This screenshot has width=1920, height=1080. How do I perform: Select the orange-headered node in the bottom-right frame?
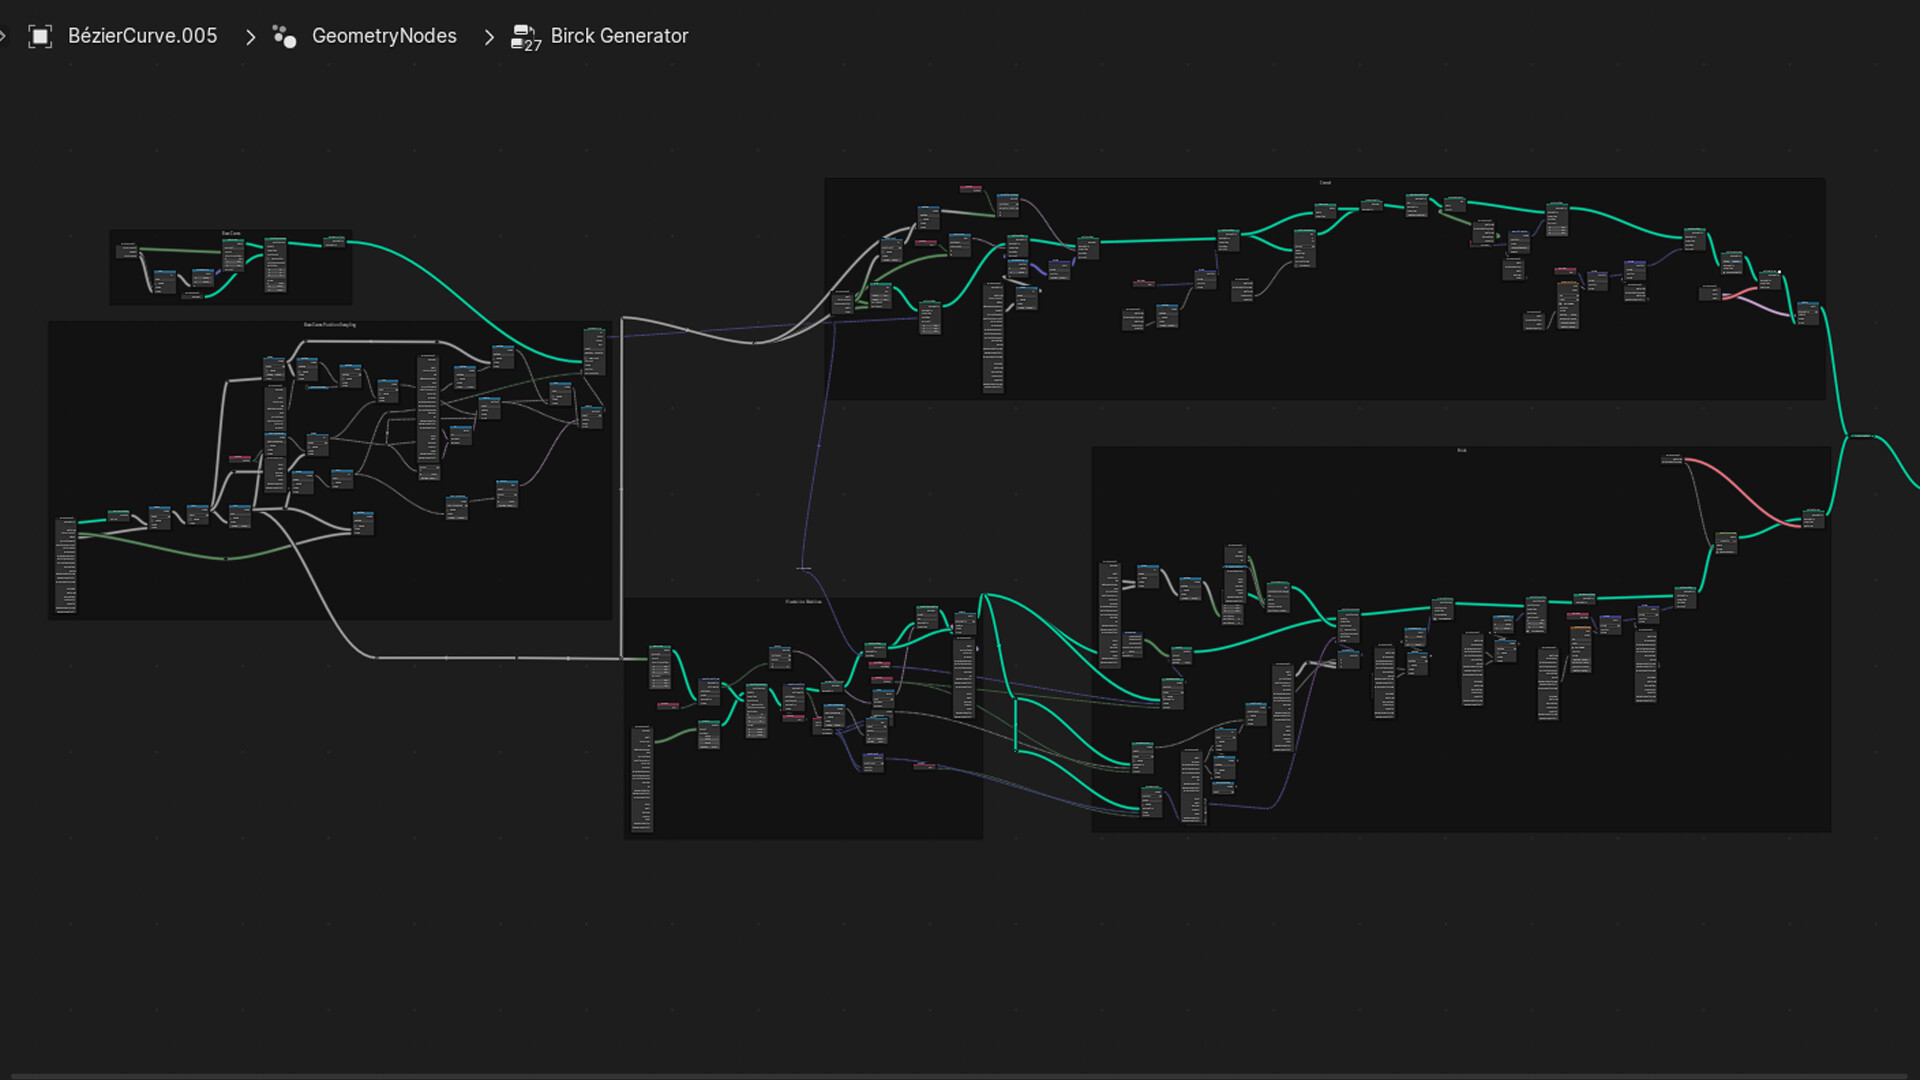click(1580, 627)
